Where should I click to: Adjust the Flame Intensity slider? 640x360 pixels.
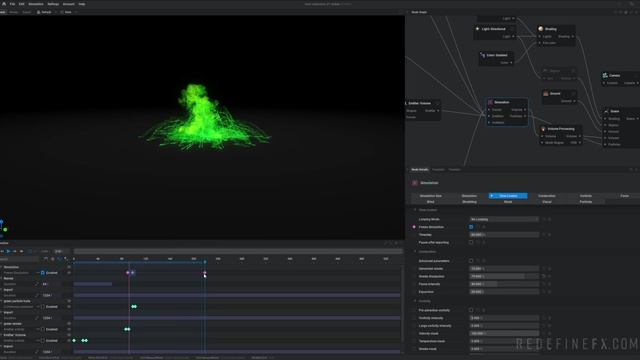tap(504, 284)
